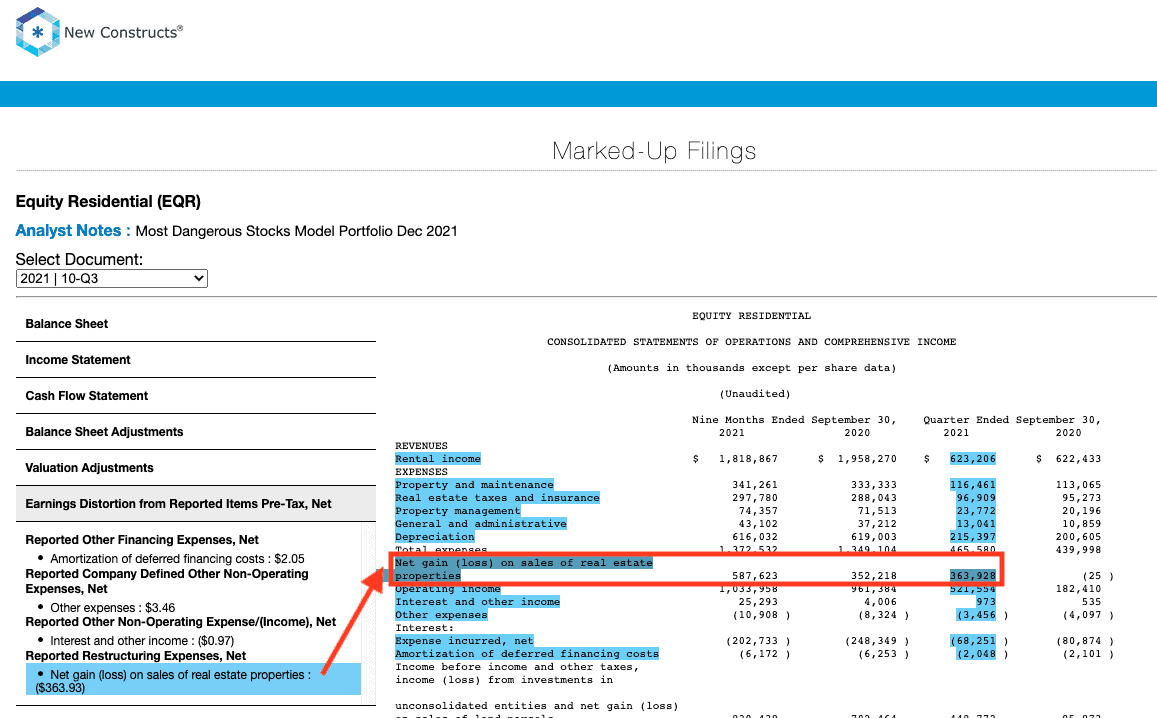Select Net gain (loss) on sales item in sidebar

tap(193, 680)
